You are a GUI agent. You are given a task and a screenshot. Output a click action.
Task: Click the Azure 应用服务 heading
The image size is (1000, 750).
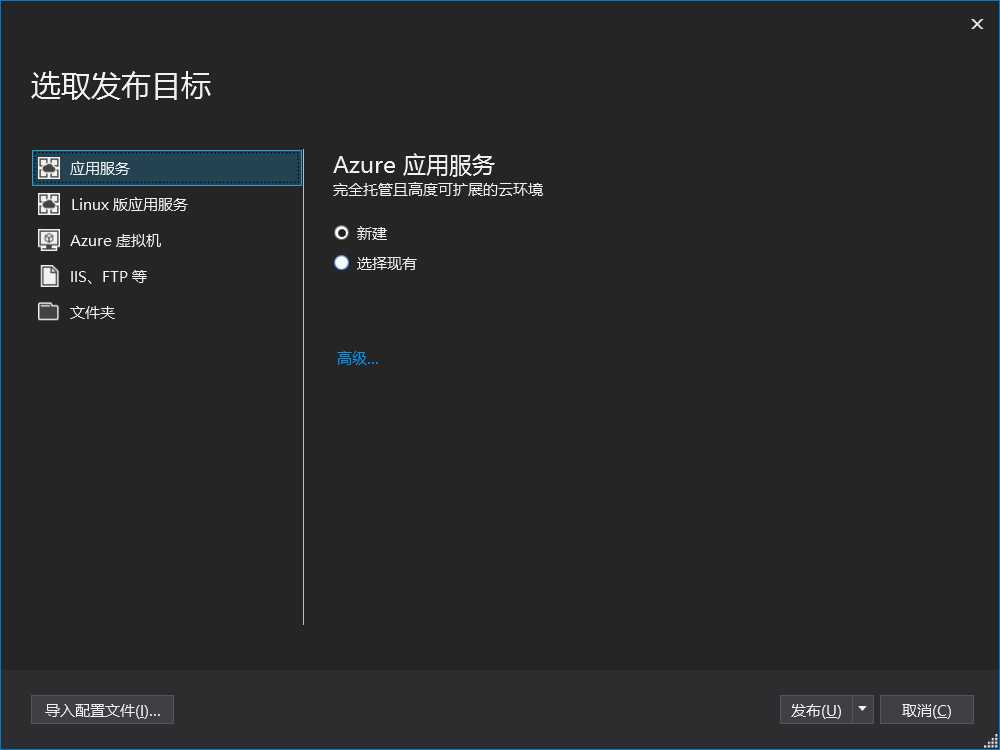[x=414, y=165]
